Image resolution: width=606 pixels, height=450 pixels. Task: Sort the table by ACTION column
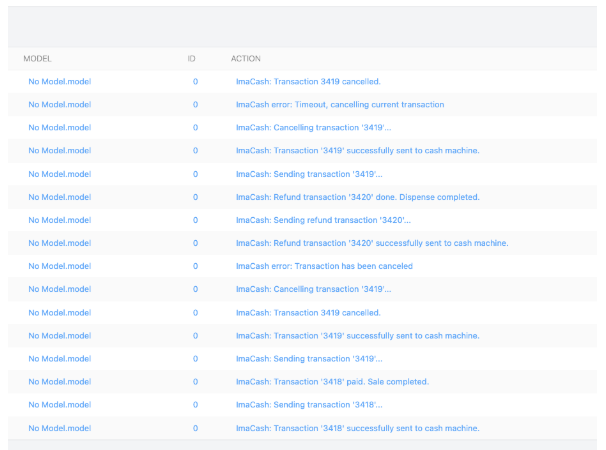(x=246, y=59)
